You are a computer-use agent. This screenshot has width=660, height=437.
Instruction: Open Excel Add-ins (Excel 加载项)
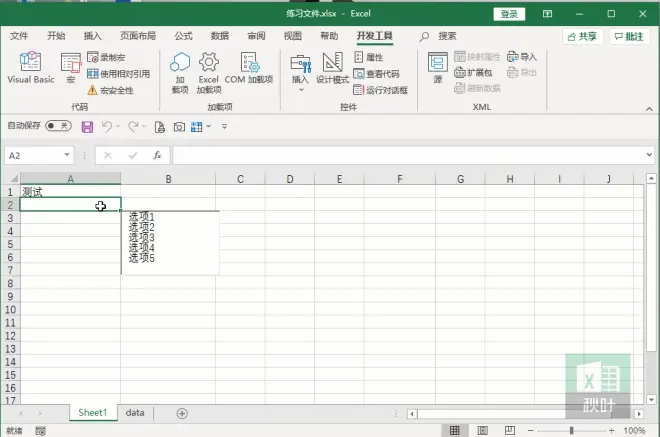click(x=209, y=72)
